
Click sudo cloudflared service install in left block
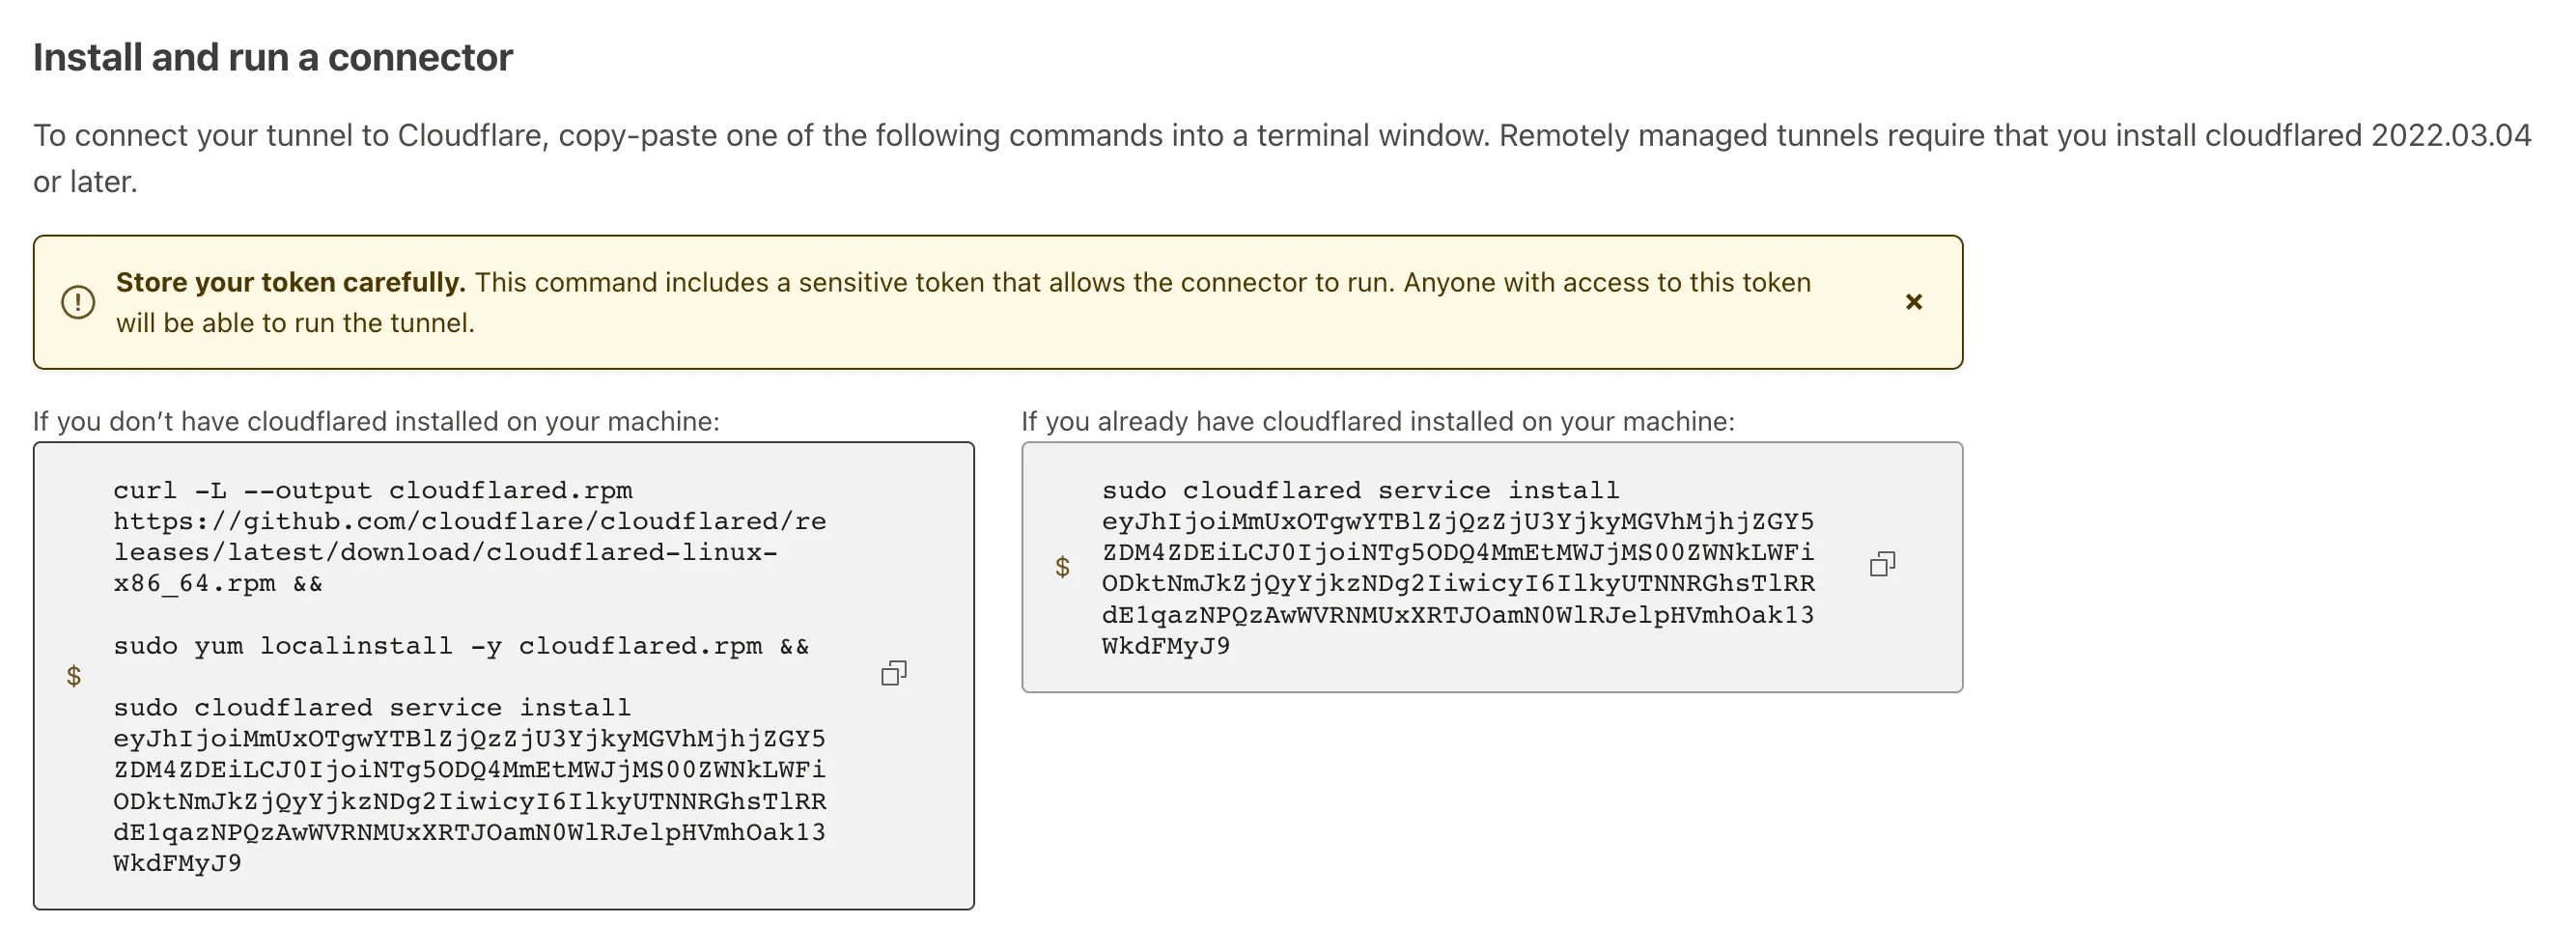tap(372, 708)
